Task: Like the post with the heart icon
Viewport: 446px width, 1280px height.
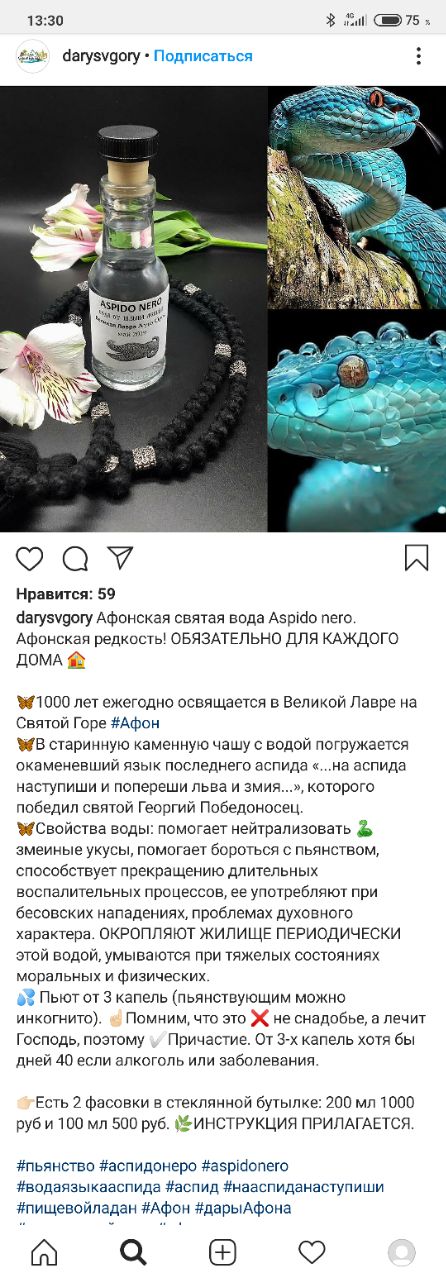Action: (x=31, y=558)
